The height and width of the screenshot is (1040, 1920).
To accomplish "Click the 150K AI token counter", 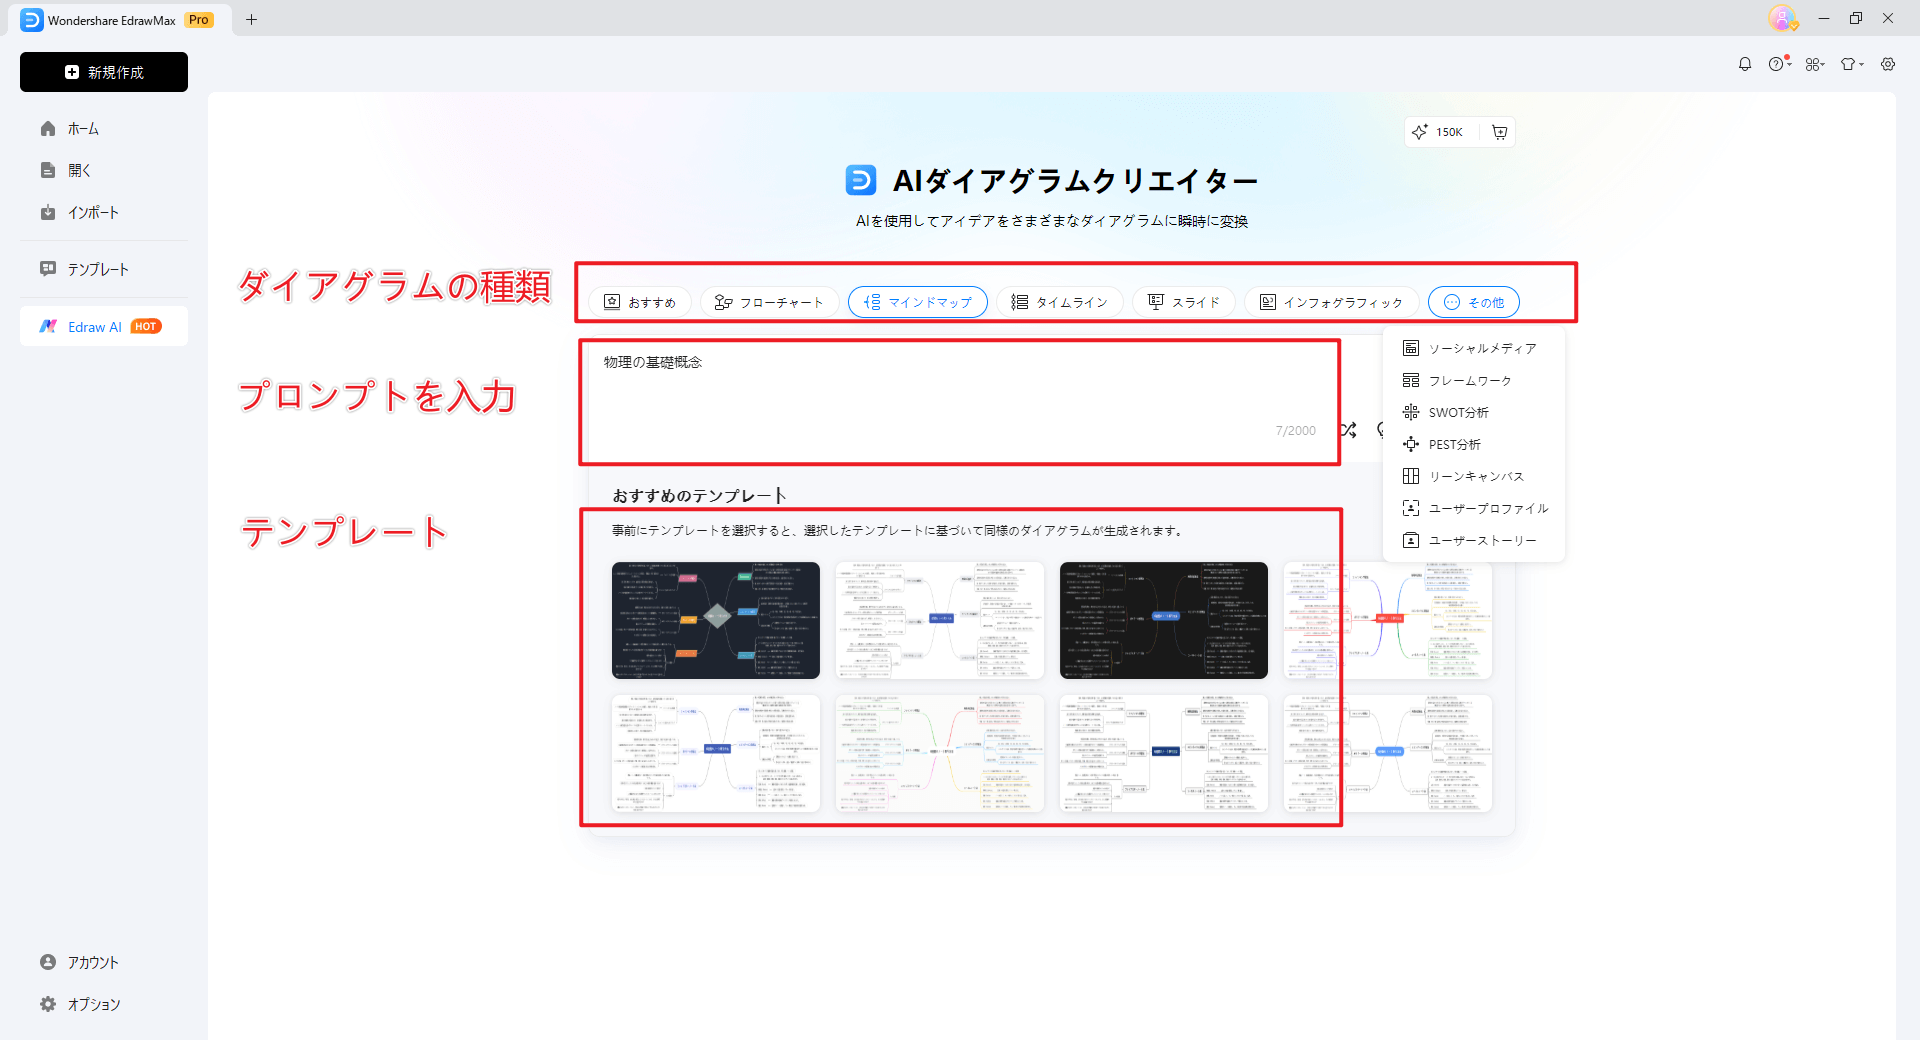I will click(x=1438, y=132).
